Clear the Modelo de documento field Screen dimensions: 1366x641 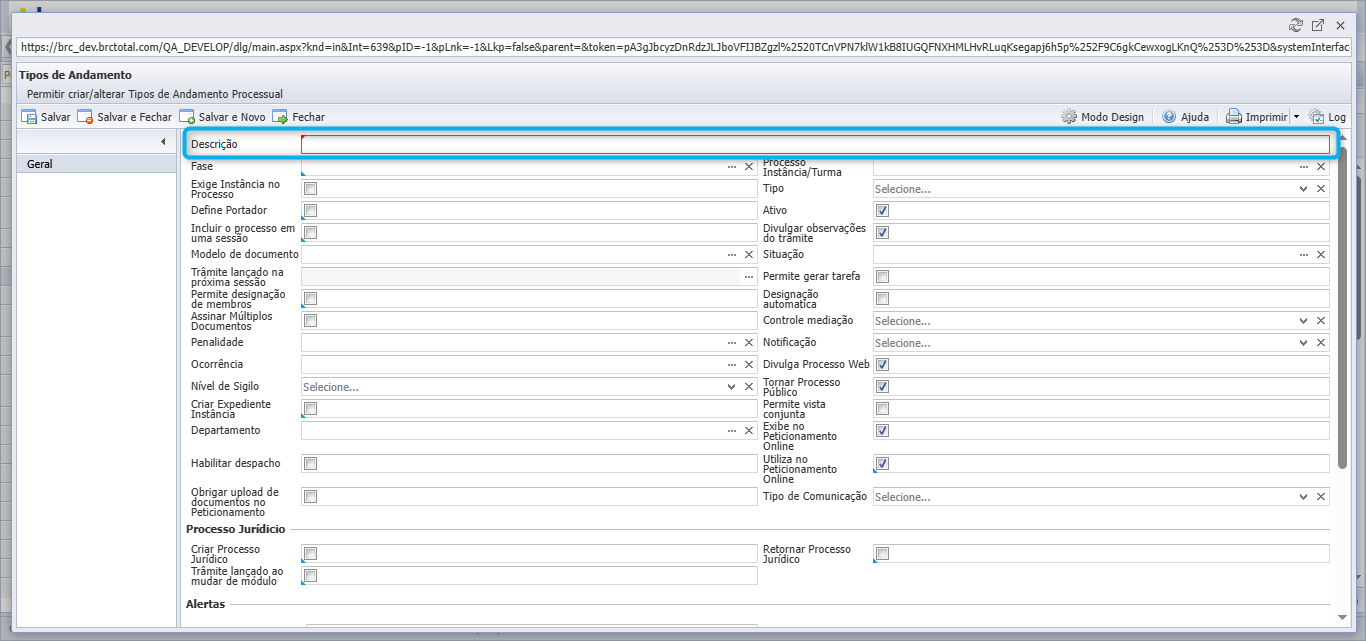[x=748, y=255]
